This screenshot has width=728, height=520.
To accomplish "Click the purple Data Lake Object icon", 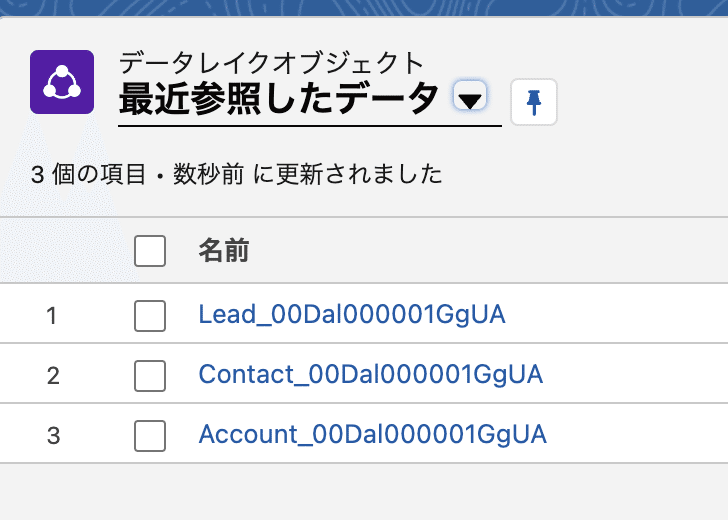I will point(62,82).
